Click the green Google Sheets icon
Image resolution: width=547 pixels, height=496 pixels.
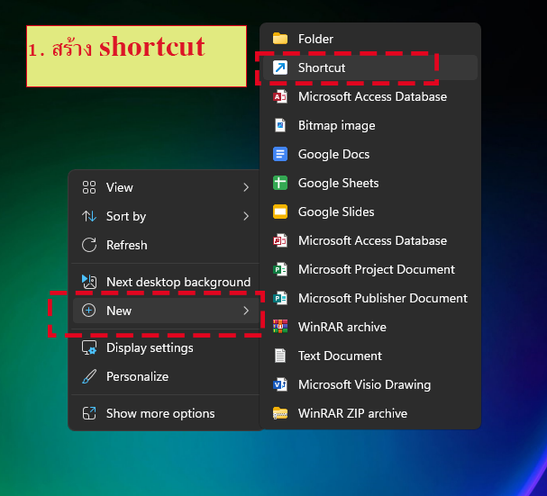[x=280, y=183]
